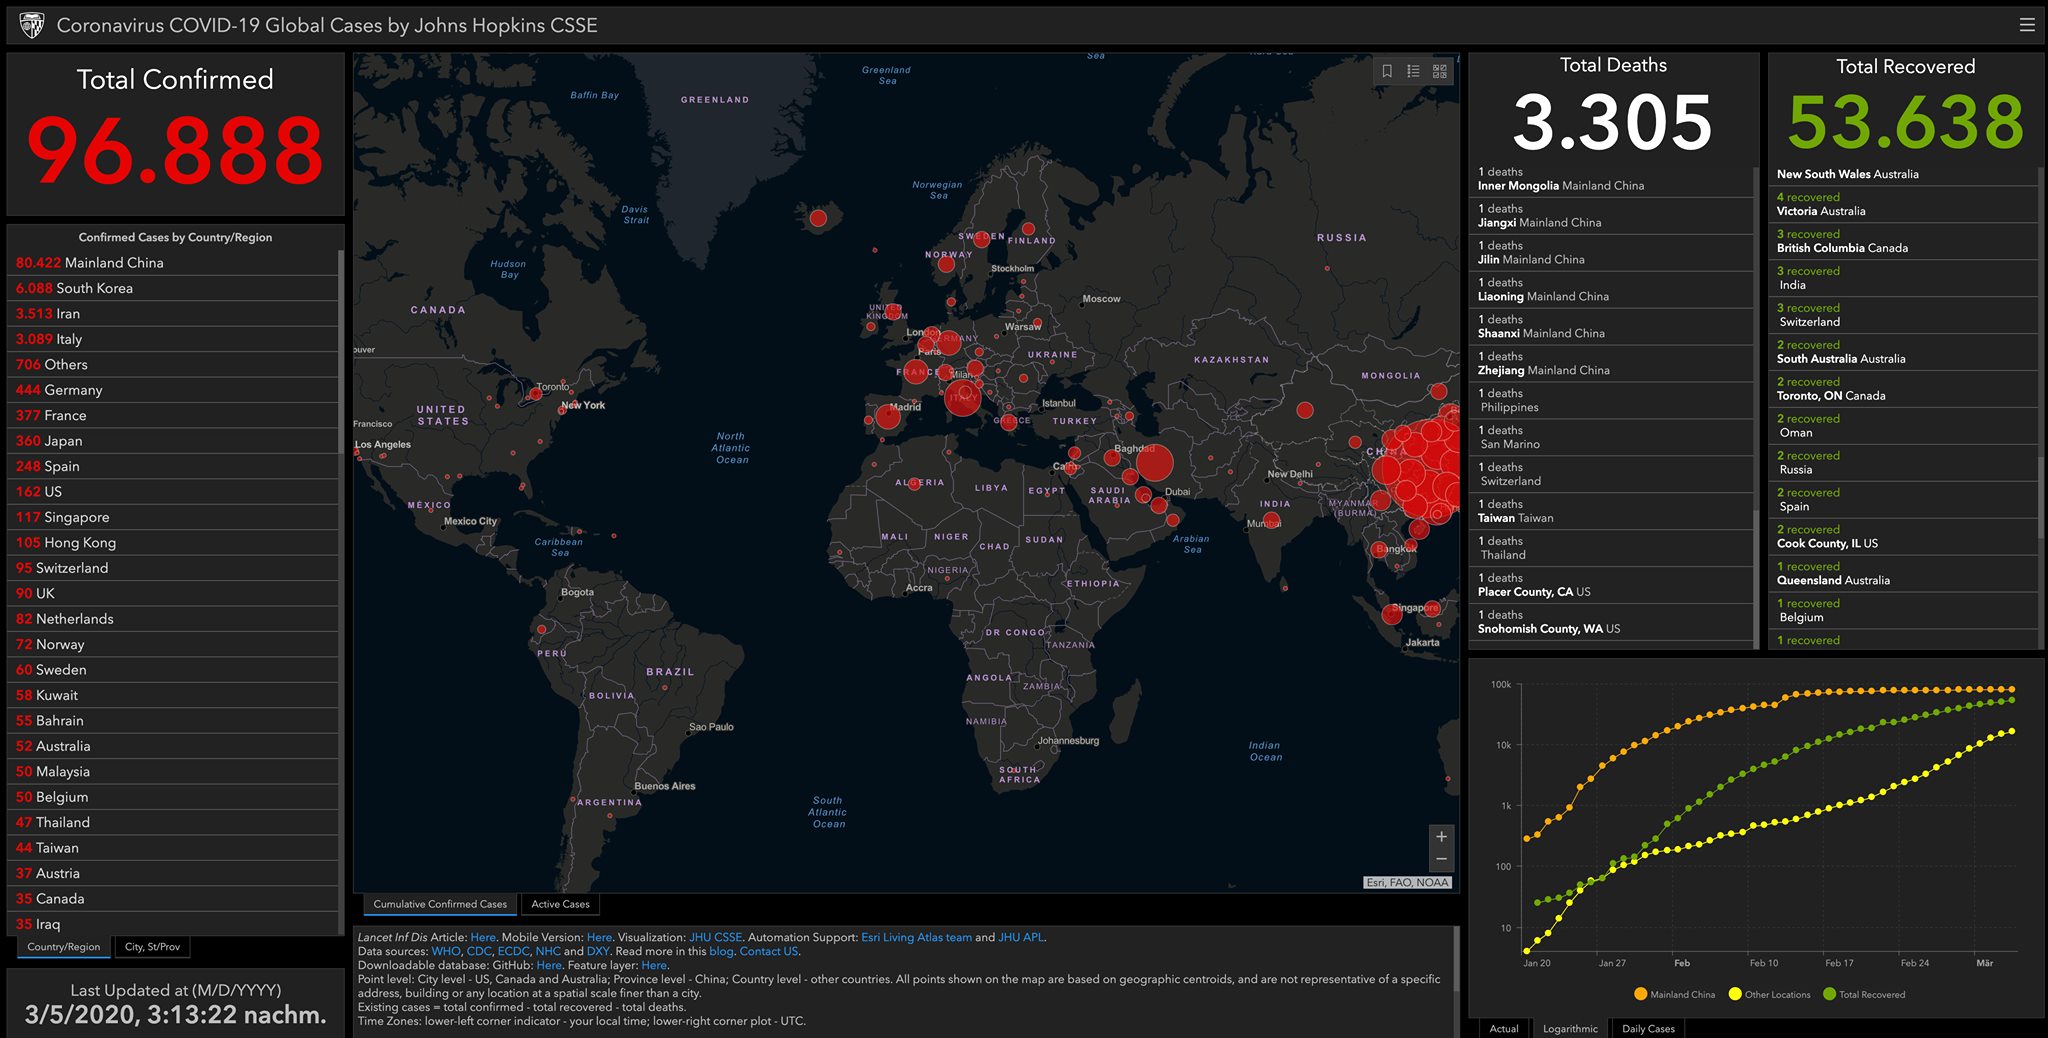Select the Country/Region list tab
This screenshot has height=1038, width=2048.
64,947
